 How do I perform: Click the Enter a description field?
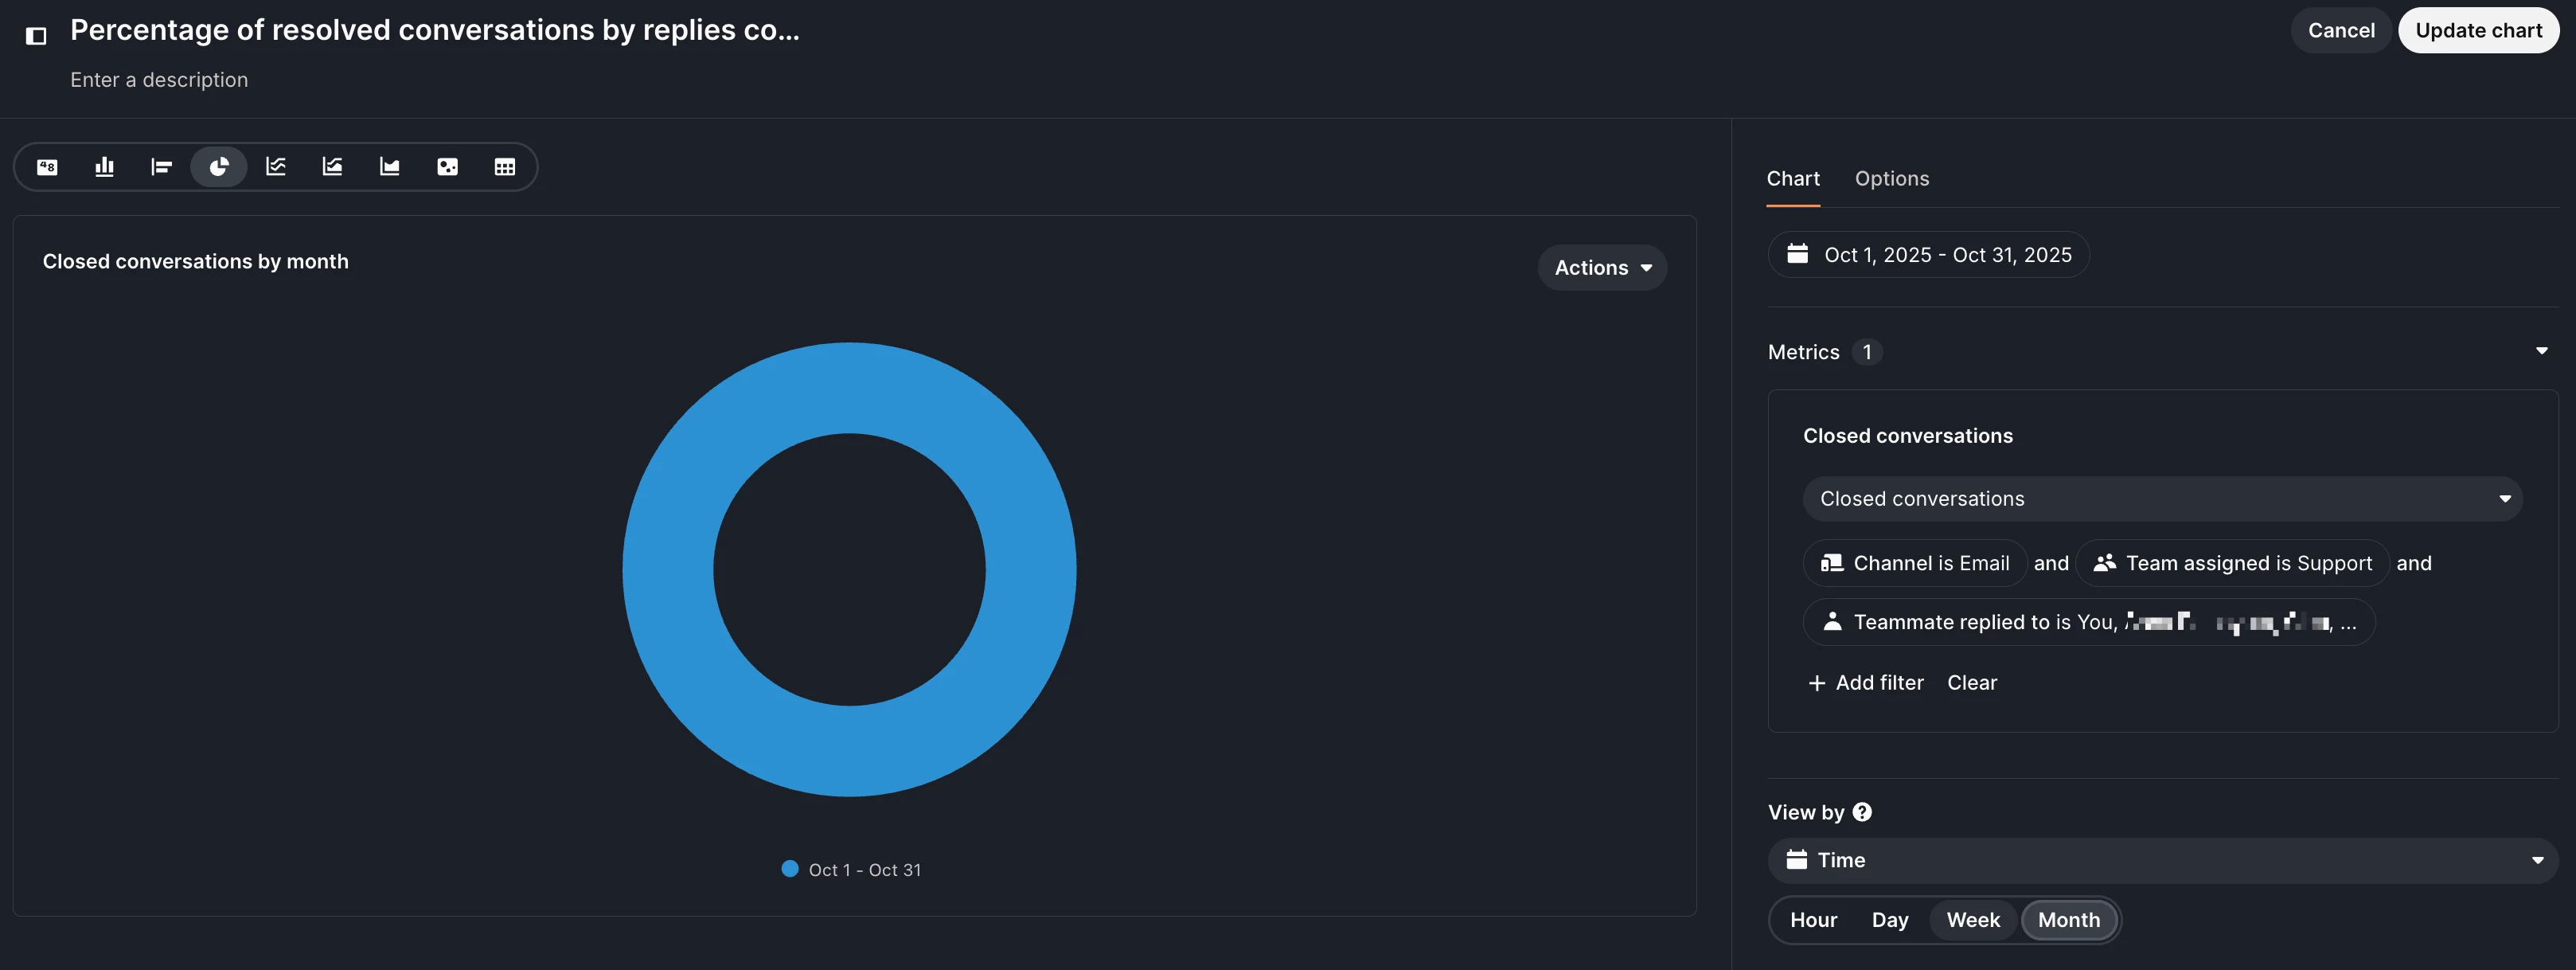[159, 80]
